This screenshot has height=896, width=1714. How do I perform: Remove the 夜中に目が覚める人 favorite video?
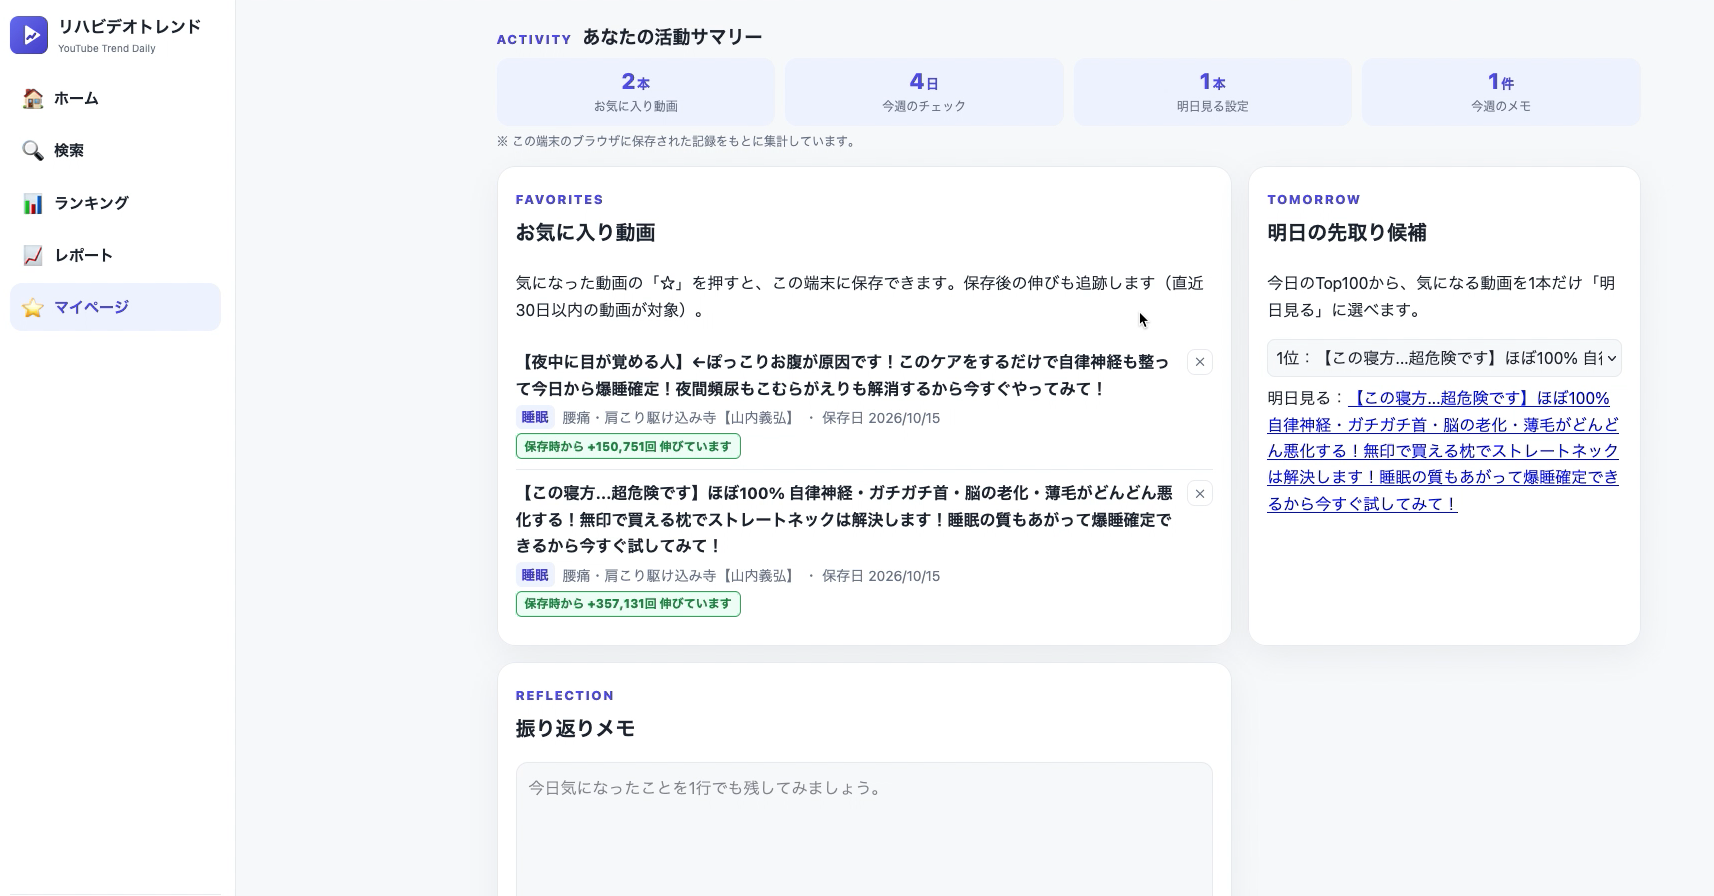point(1200,362)
